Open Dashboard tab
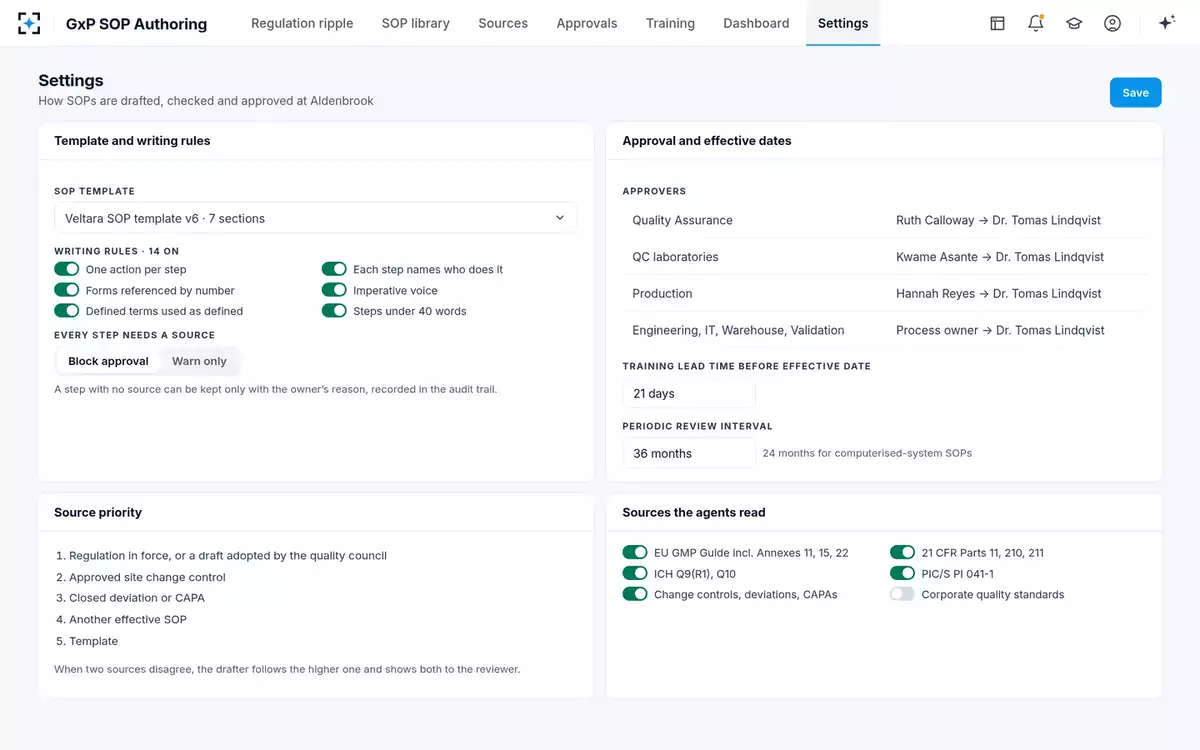This screenshot has width=1200, height=750. pyautogui.click(x=756, y=23)
